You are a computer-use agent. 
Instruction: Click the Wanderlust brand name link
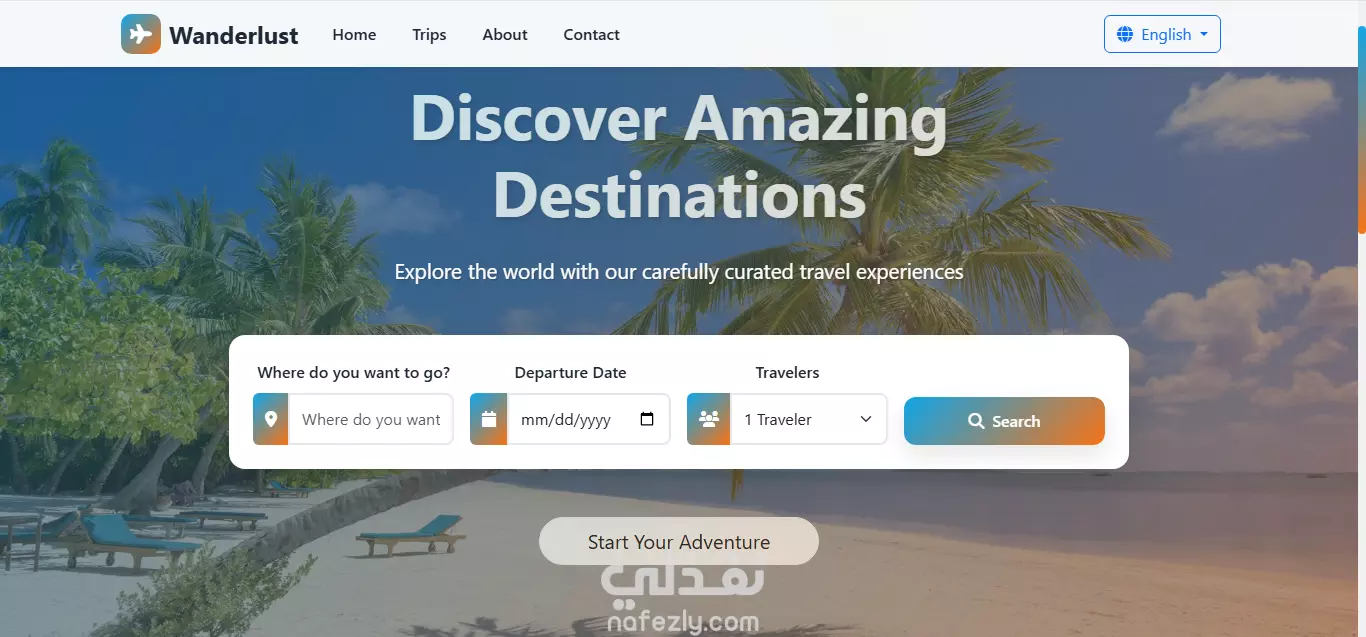tap(234, 35)
